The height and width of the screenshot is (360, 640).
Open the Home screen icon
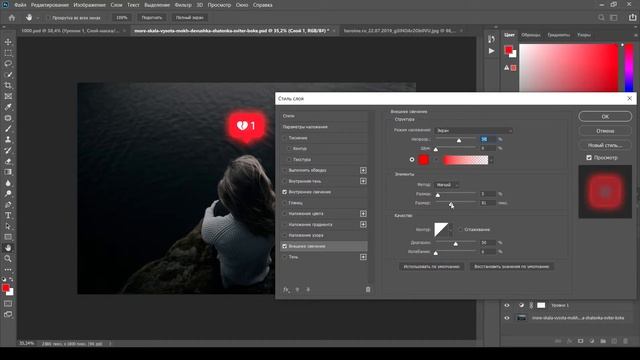coord(12,18)
